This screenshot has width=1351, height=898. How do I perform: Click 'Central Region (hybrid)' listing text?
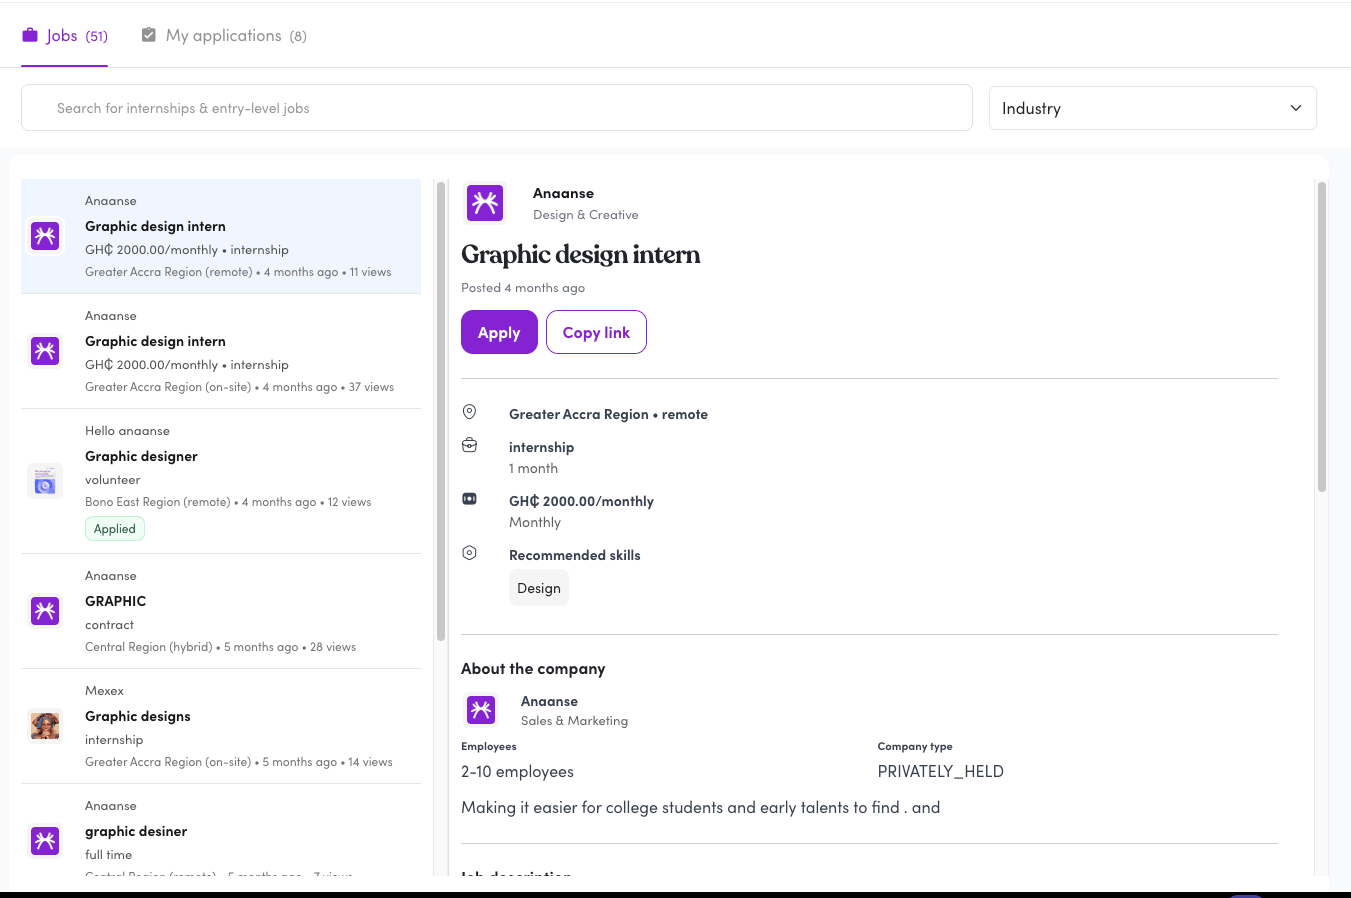click(149, 647)
